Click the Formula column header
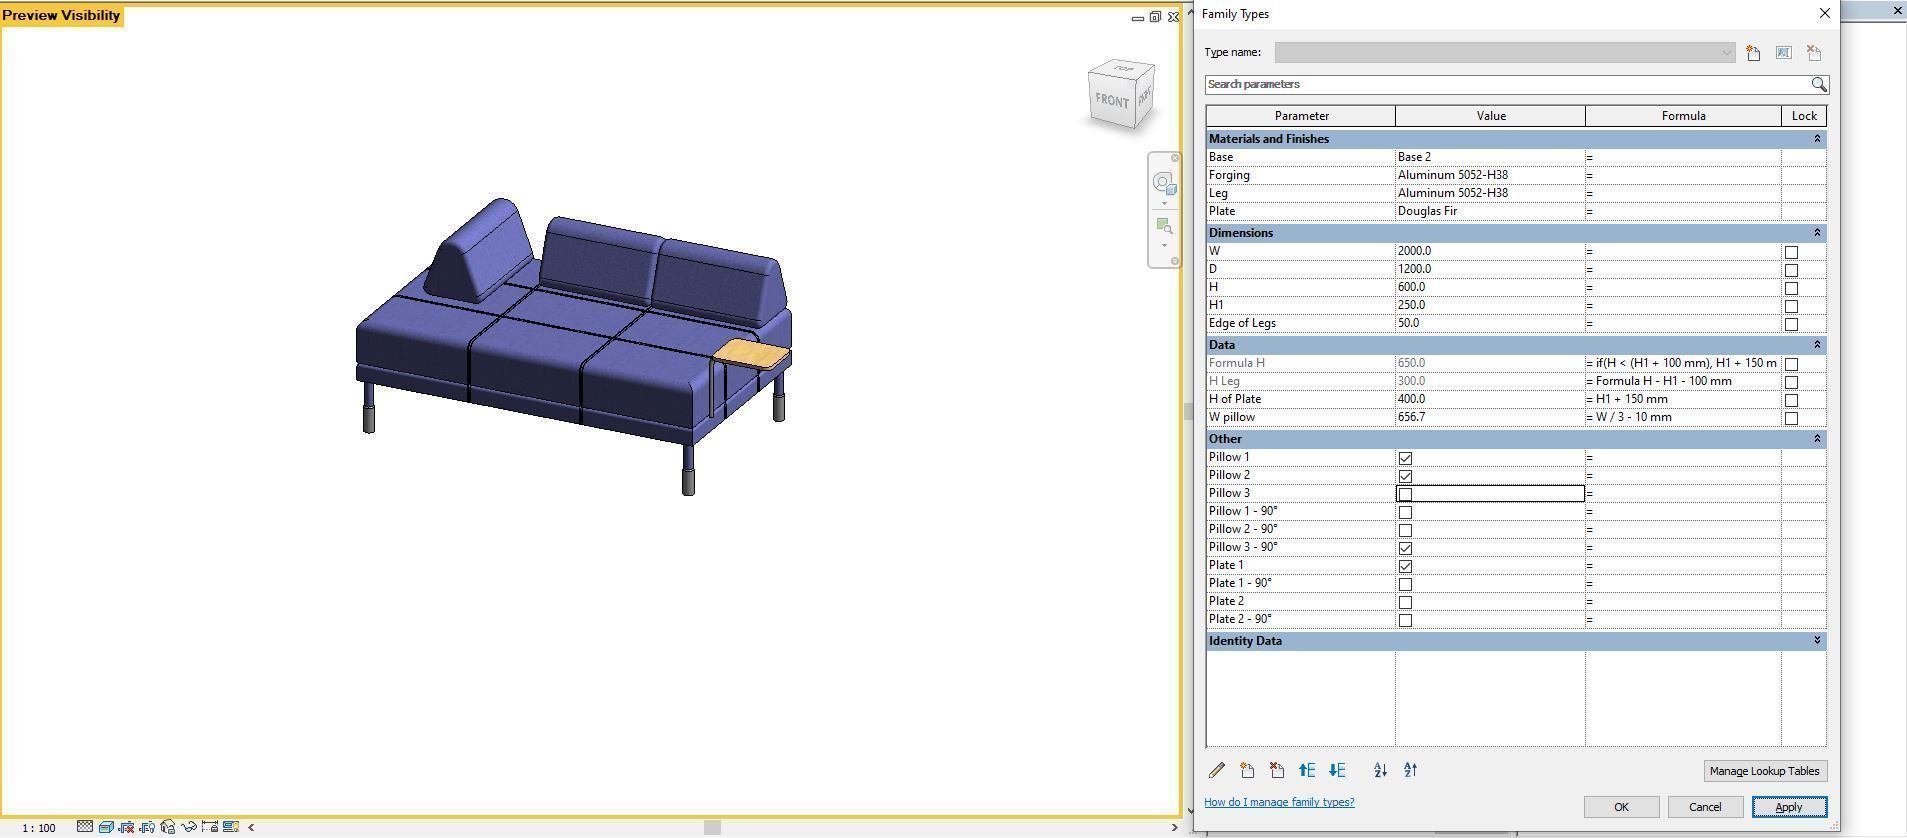The image size is (1907, 838). point(1683,116)
